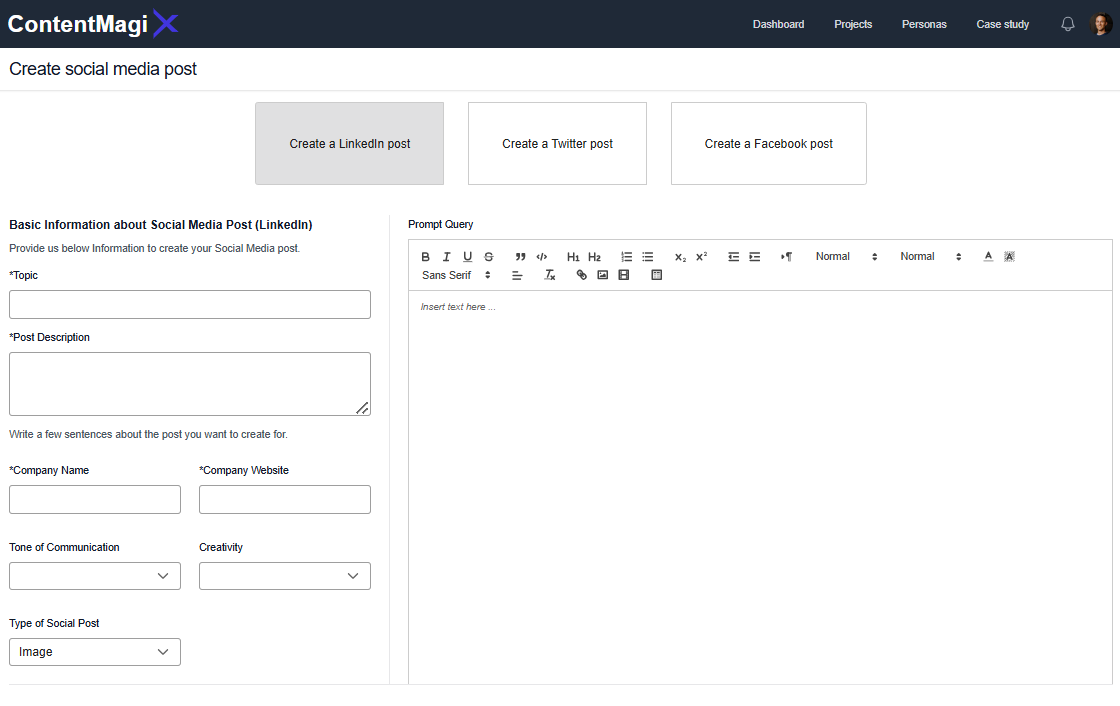
Task: Open the text alignment options
Action: [517, 275]
